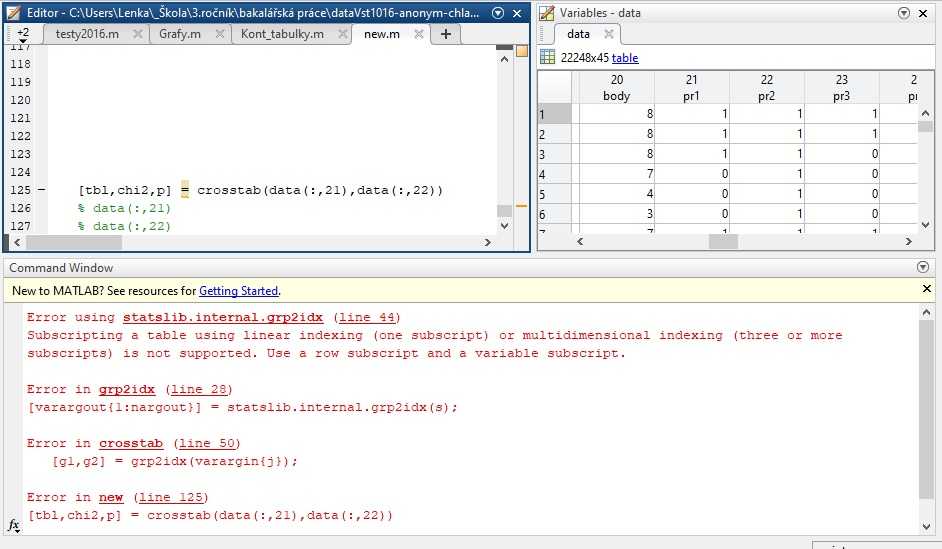
Task: Open the 'table' class link
Action: 625,58
